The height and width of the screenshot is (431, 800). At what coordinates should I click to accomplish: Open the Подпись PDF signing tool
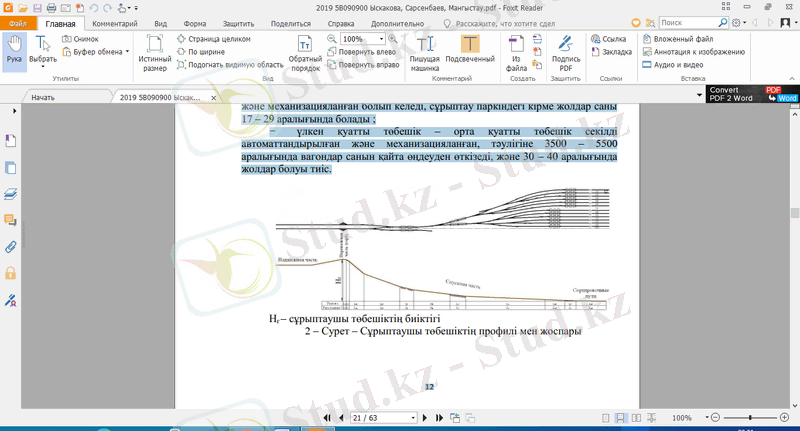565,52
